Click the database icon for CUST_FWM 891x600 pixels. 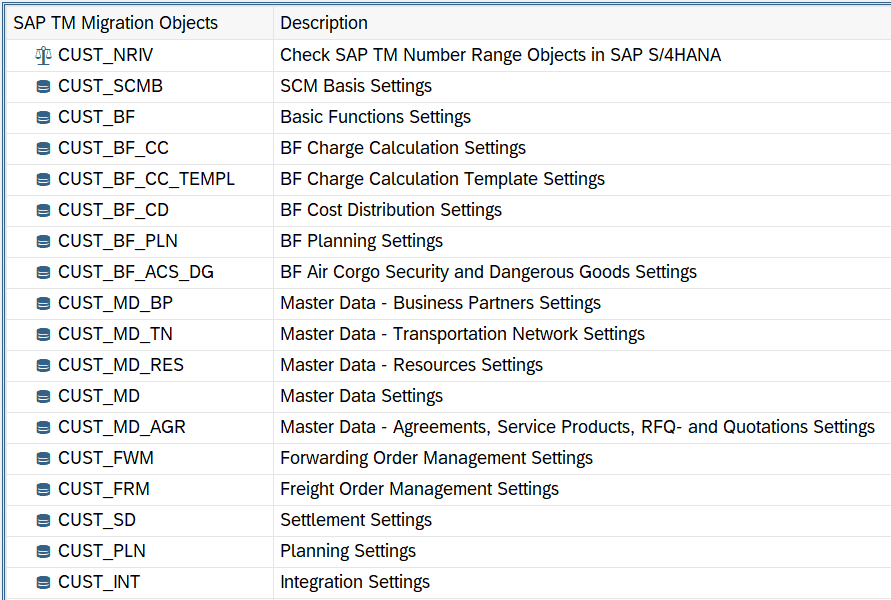tap(43, 459)
